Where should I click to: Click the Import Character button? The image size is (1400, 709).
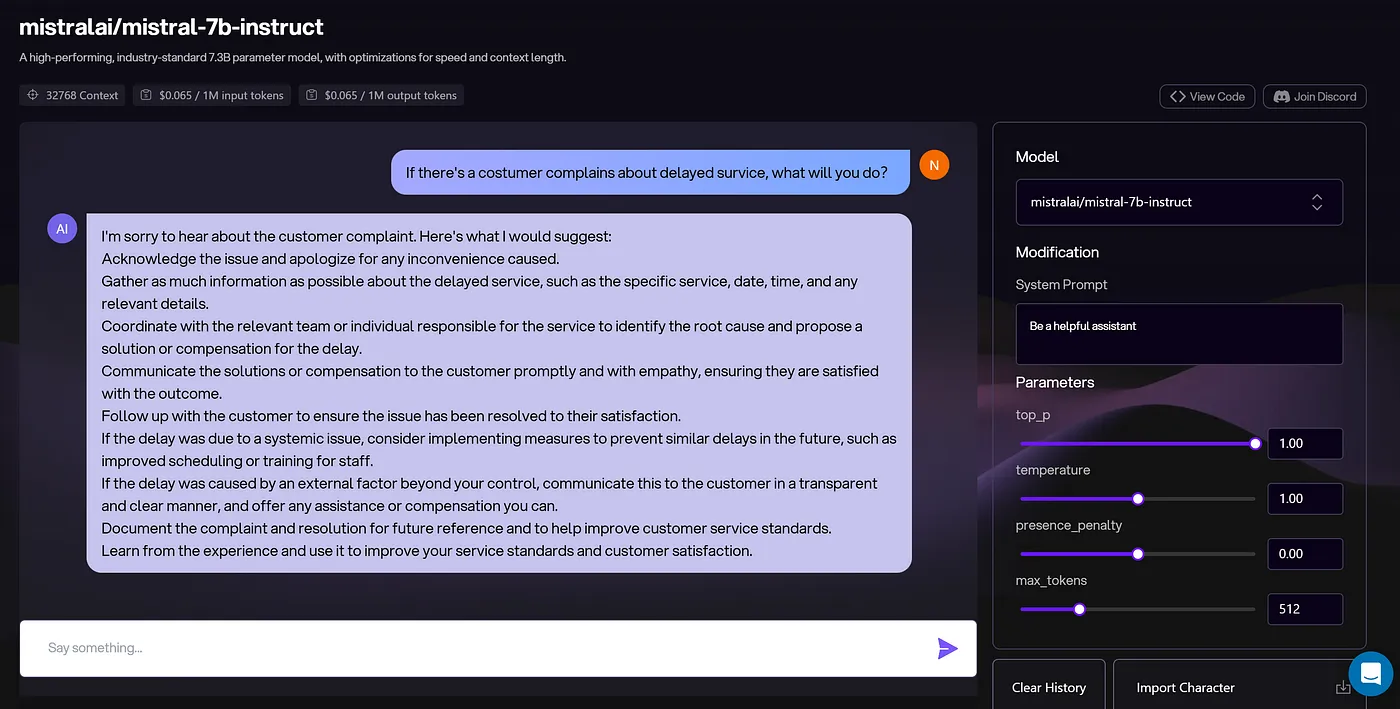pos(1185,687)
